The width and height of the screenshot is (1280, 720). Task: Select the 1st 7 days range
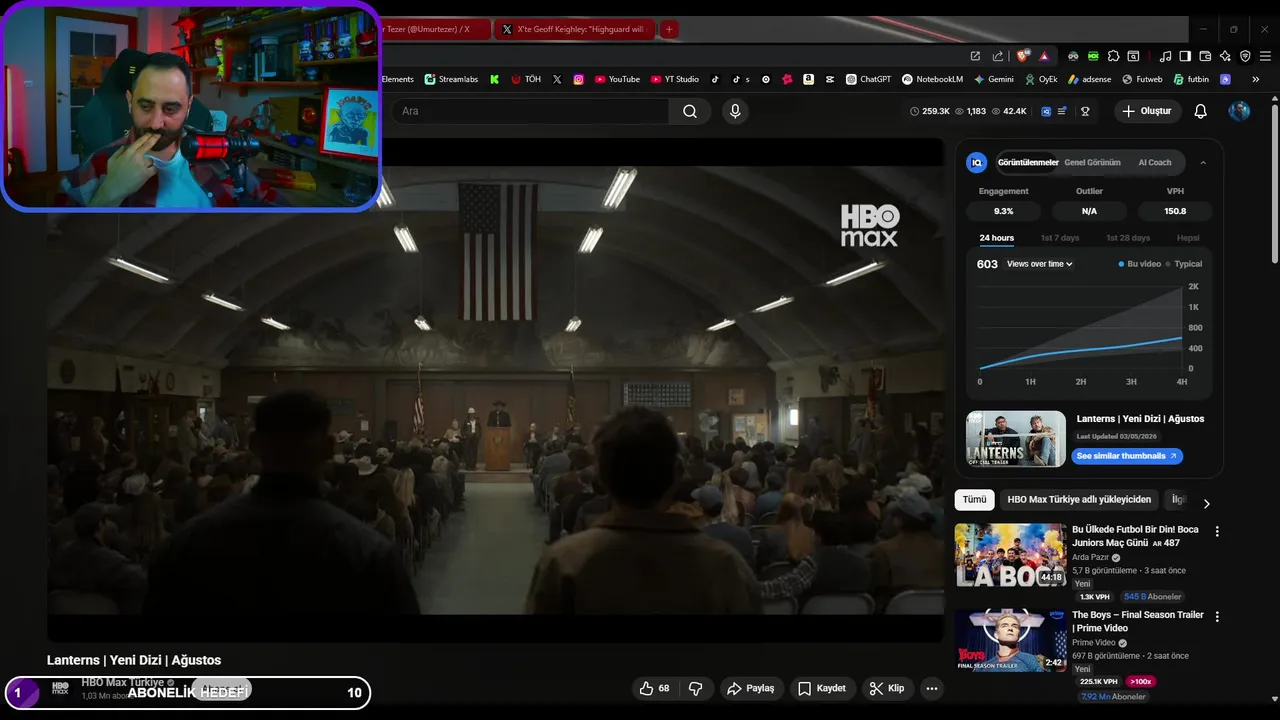(x=1060, y=238)
